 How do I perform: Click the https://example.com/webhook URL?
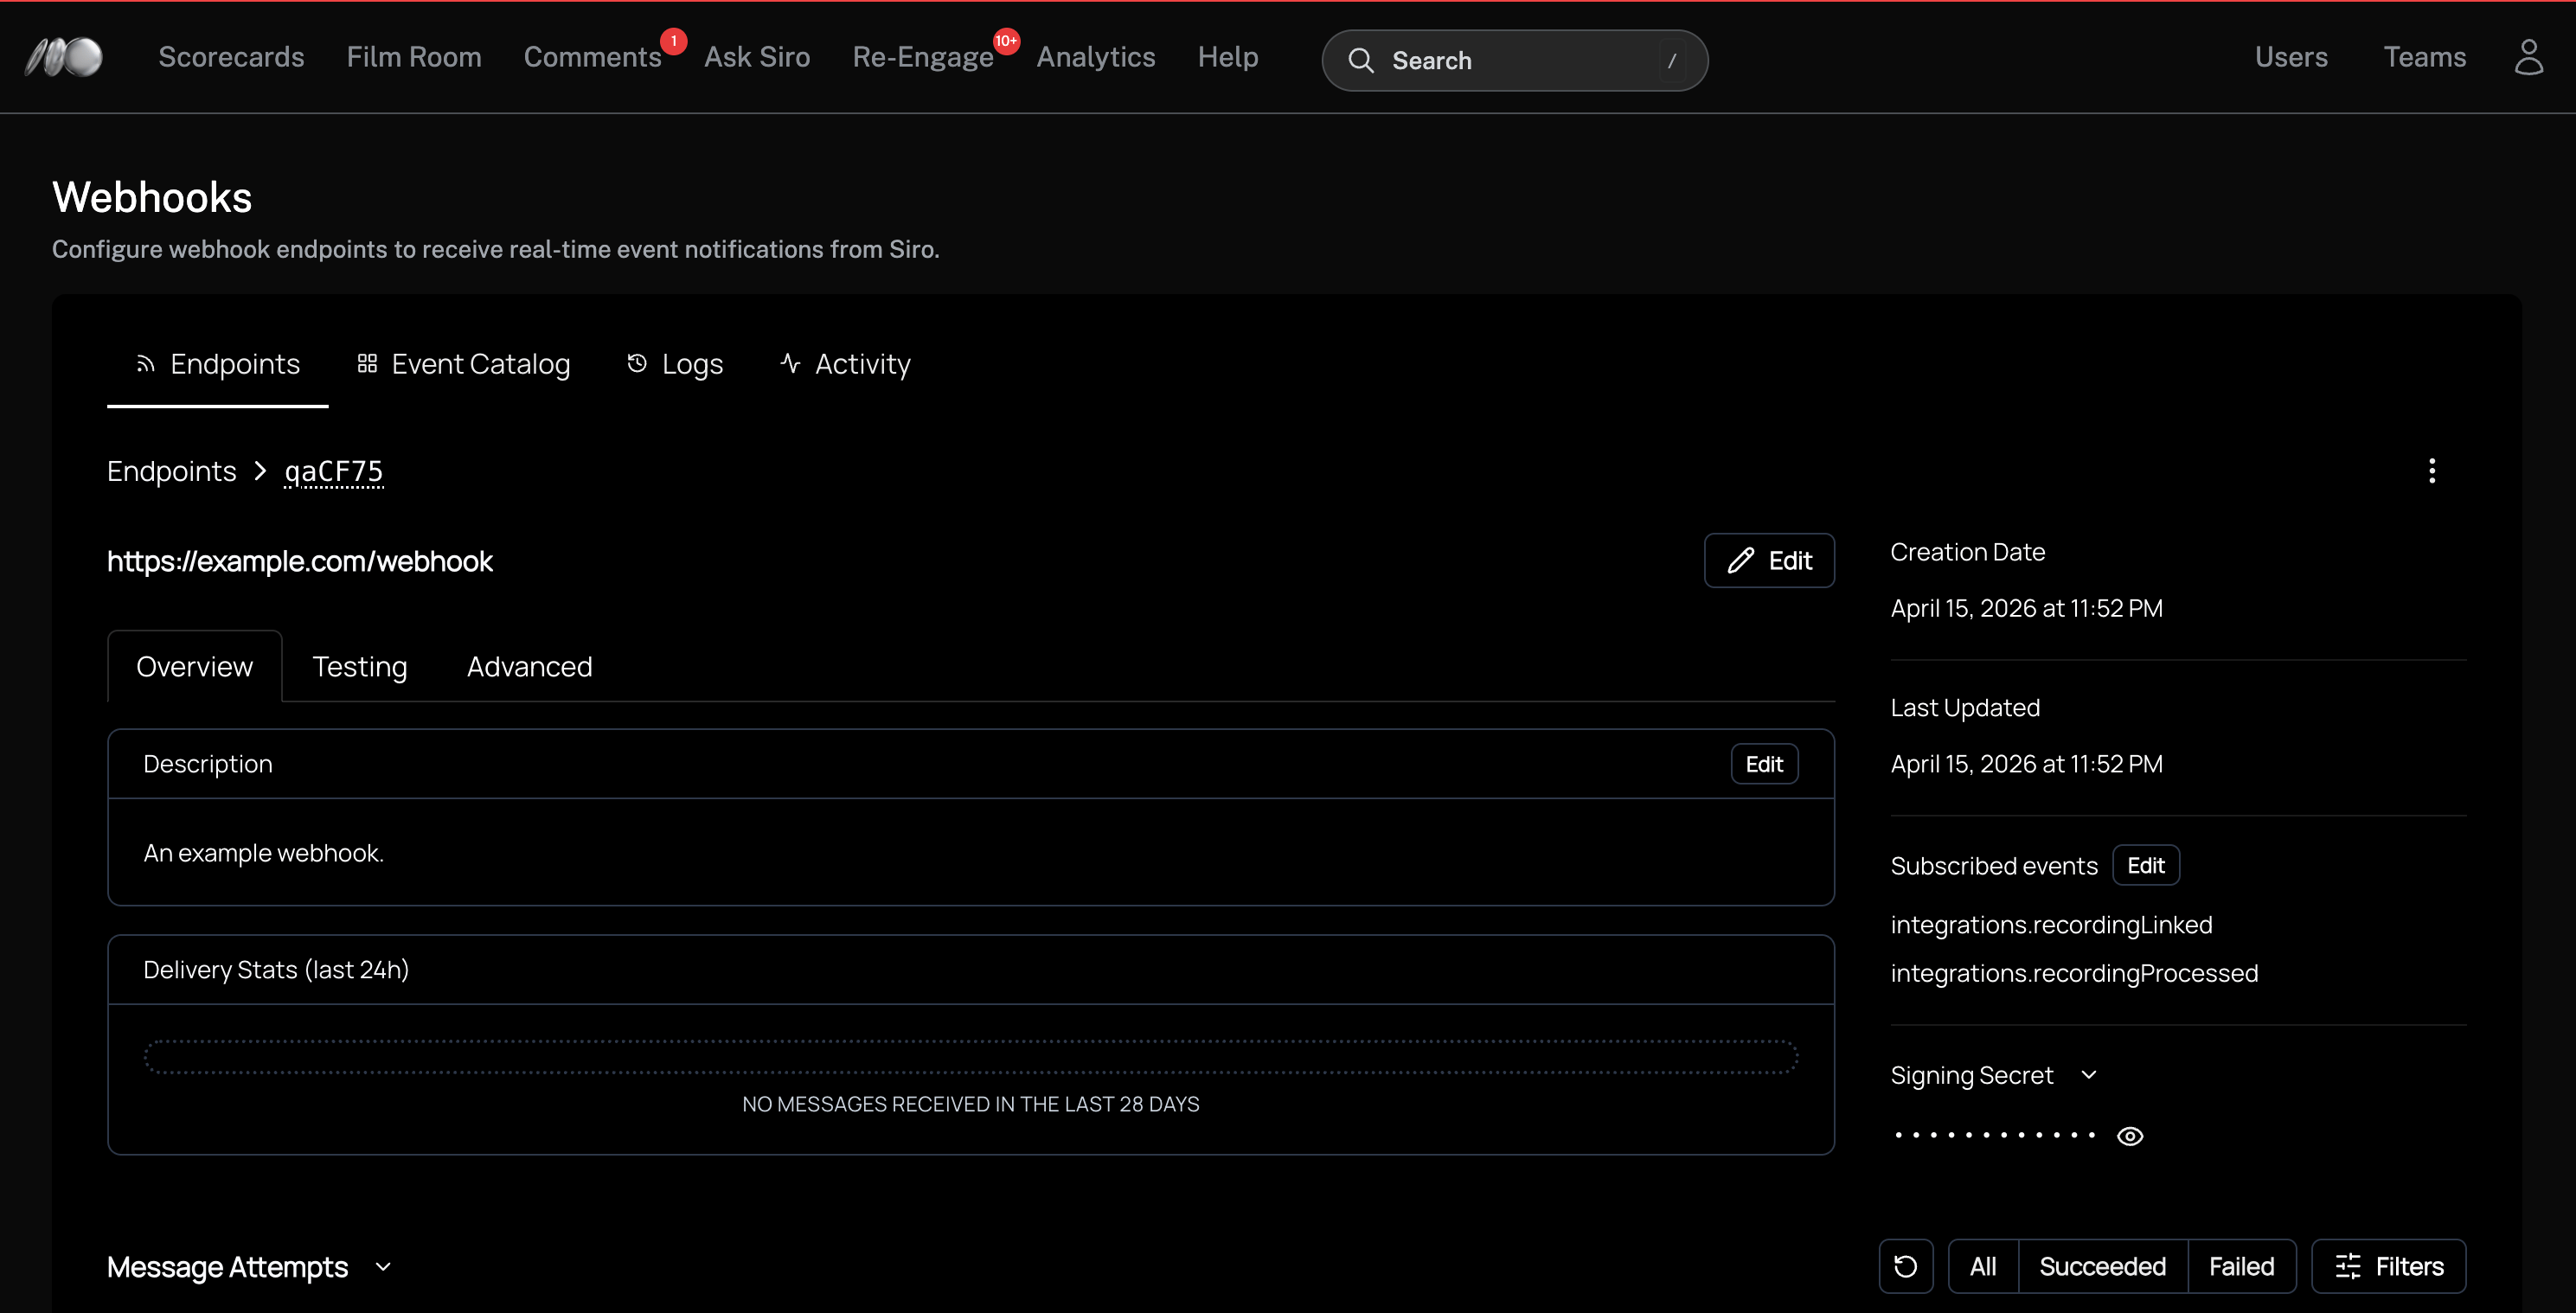300,561
